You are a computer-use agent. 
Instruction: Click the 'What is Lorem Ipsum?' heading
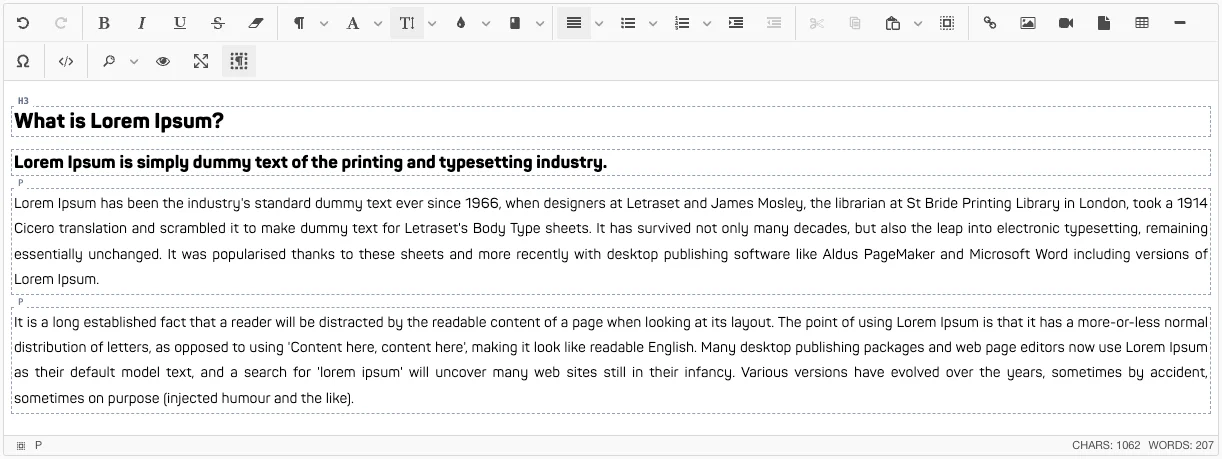coord(119,121)
